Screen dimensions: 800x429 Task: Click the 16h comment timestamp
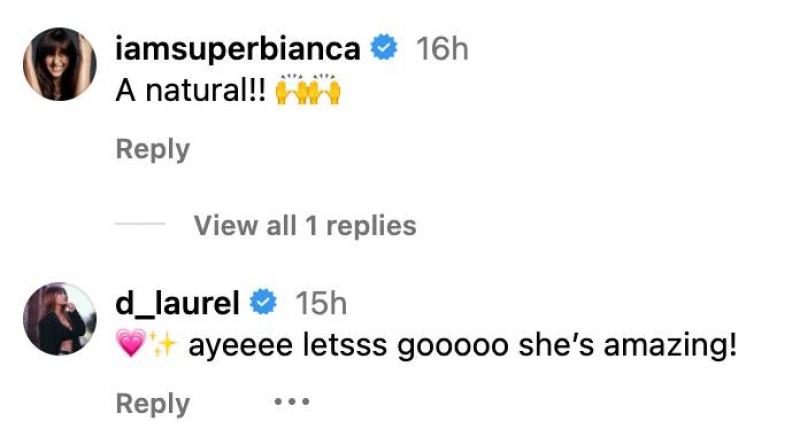442,48
